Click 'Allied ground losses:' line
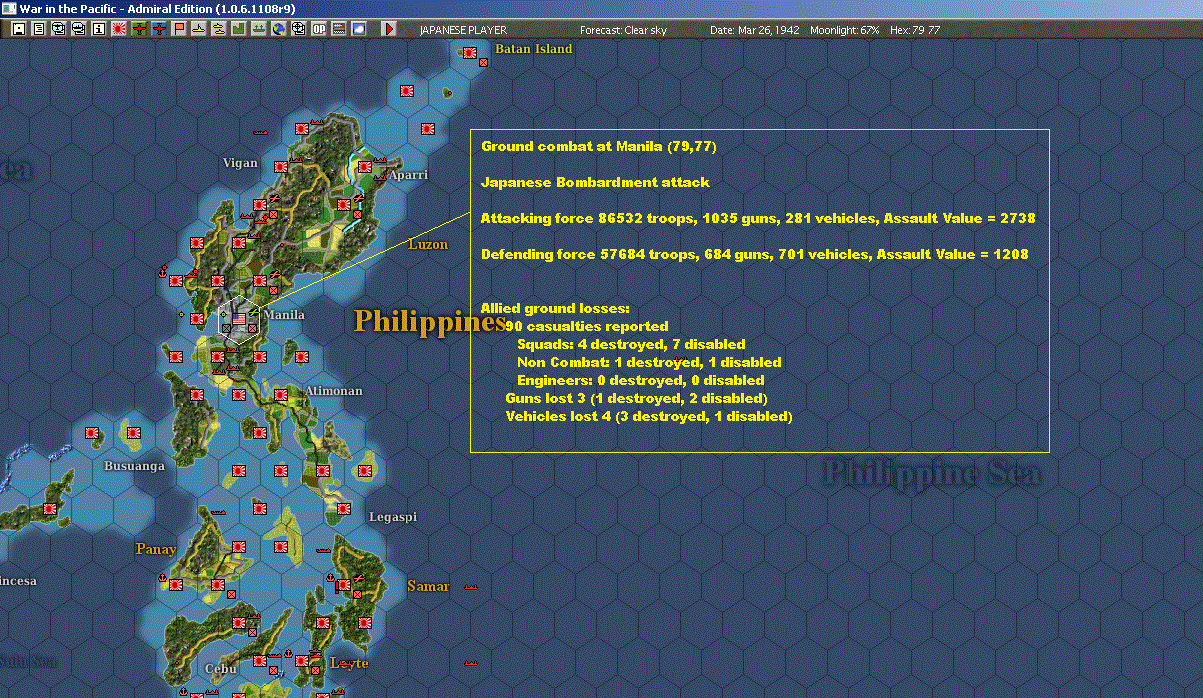This screenshot has height=698, width=1203. [555, 308]
